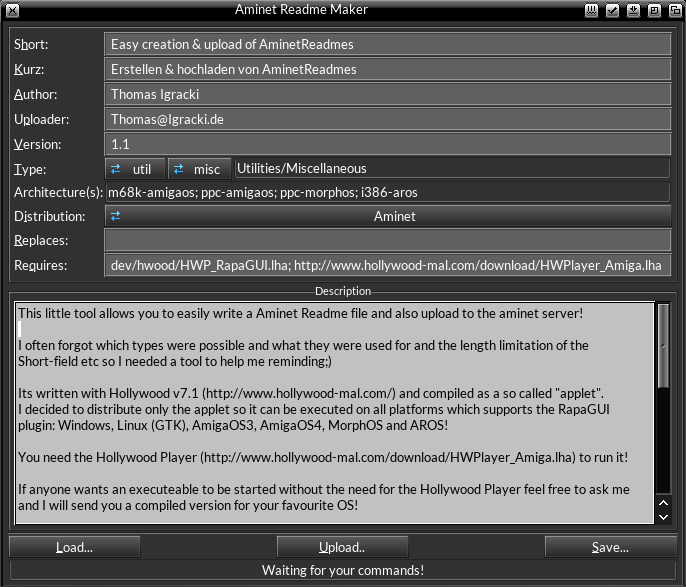Click the 'Kurz:' label

point(29,69)
